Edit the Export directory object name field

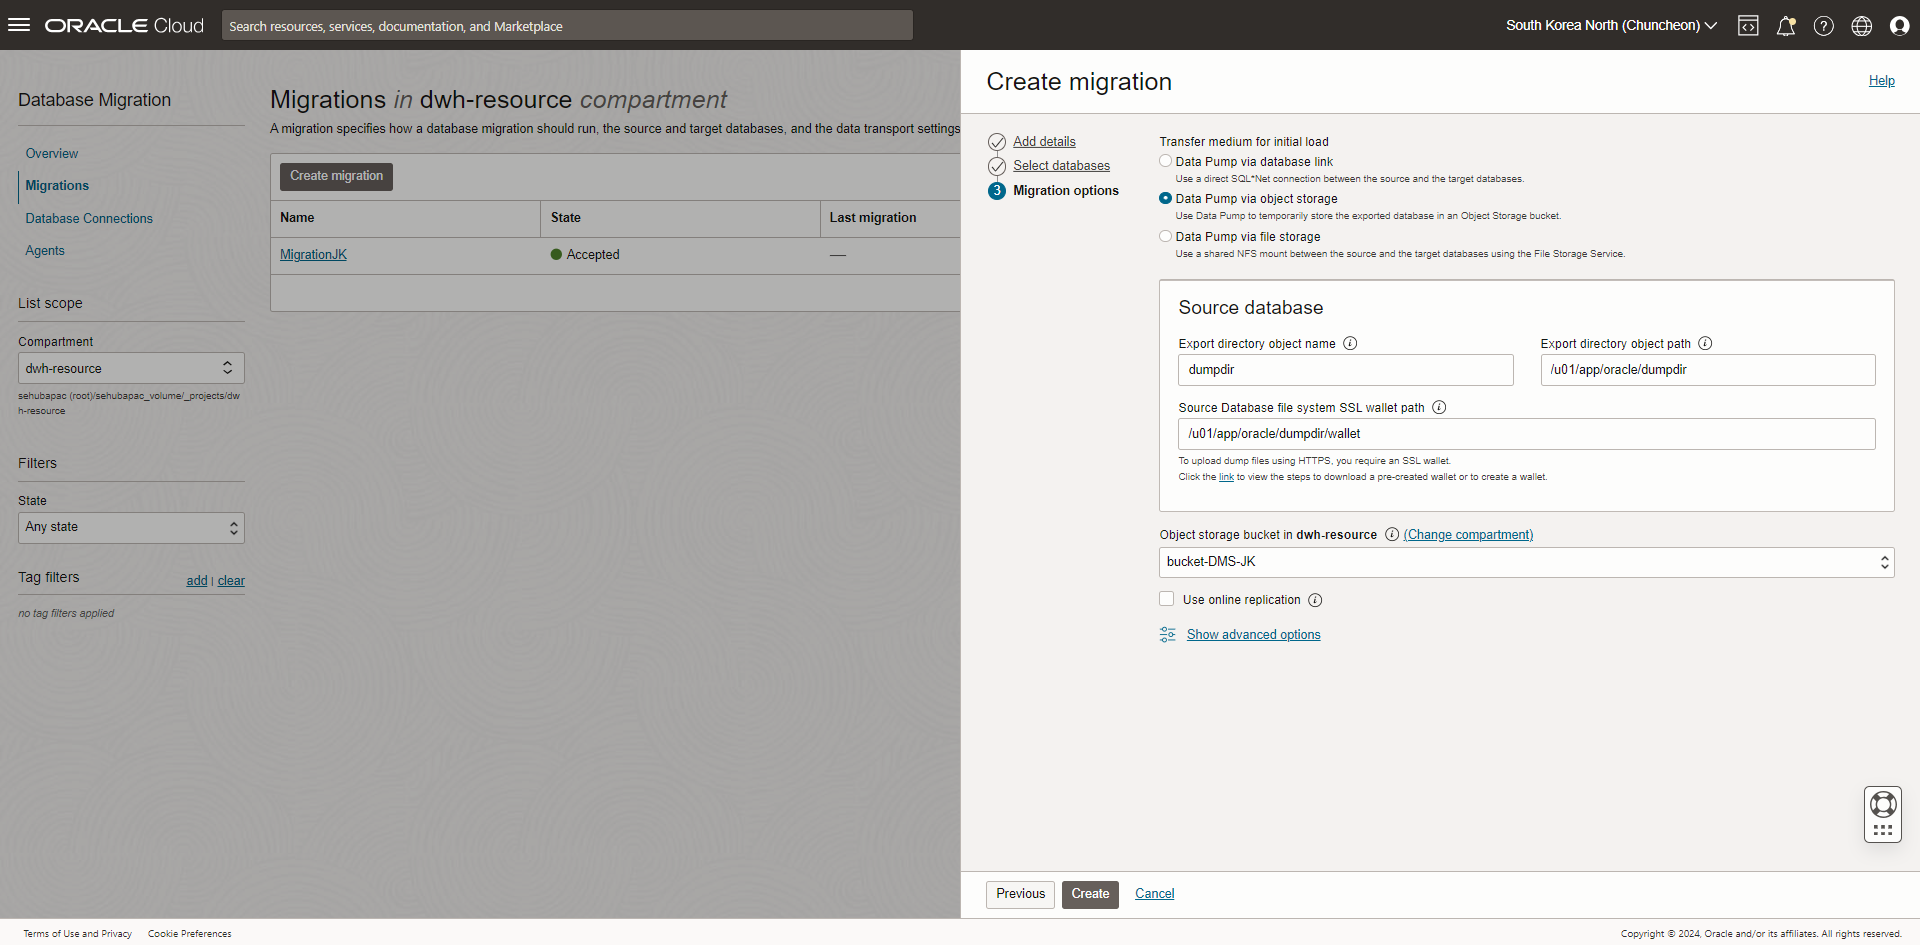(1345, 370)
